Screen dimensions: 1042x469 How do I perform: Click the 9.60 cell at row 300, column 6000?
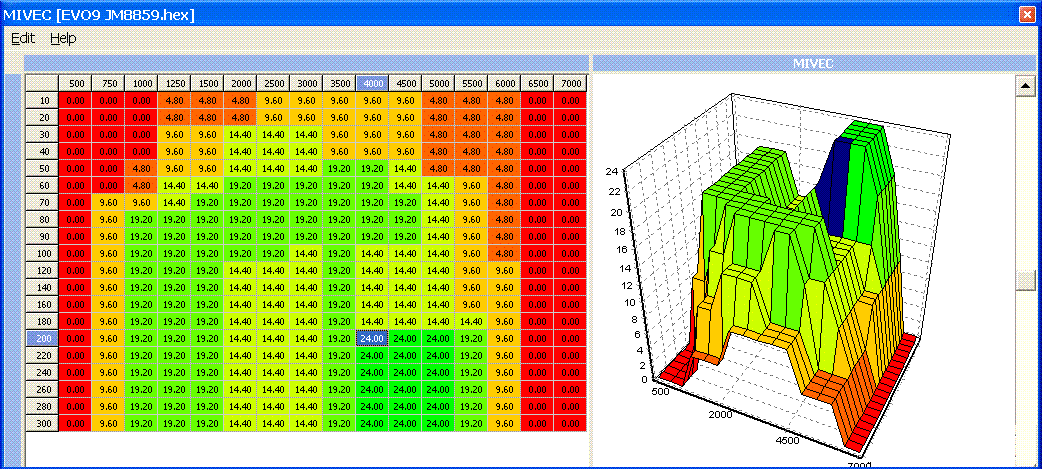coord(504,423)
